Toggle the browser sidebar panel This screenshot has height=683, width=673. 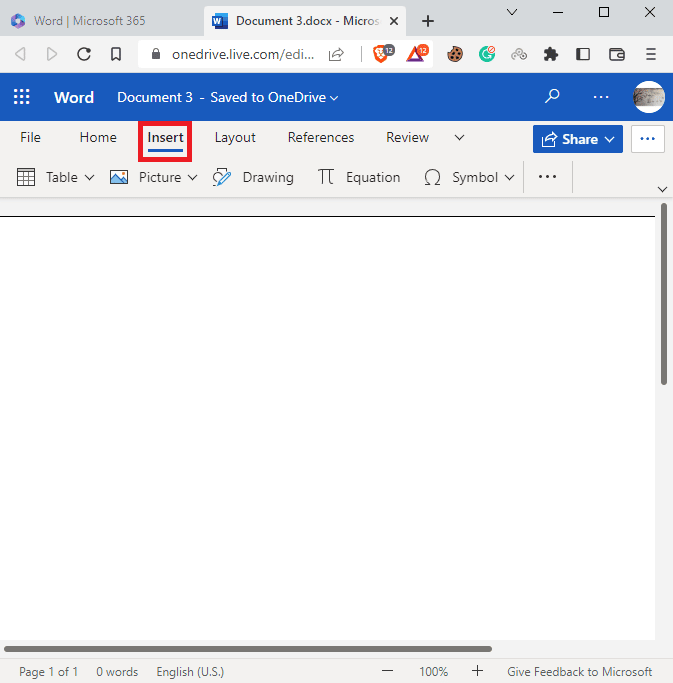point(583,54)
